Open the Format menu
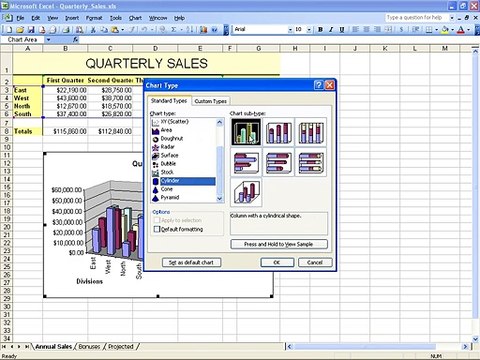 pos(94,18)
